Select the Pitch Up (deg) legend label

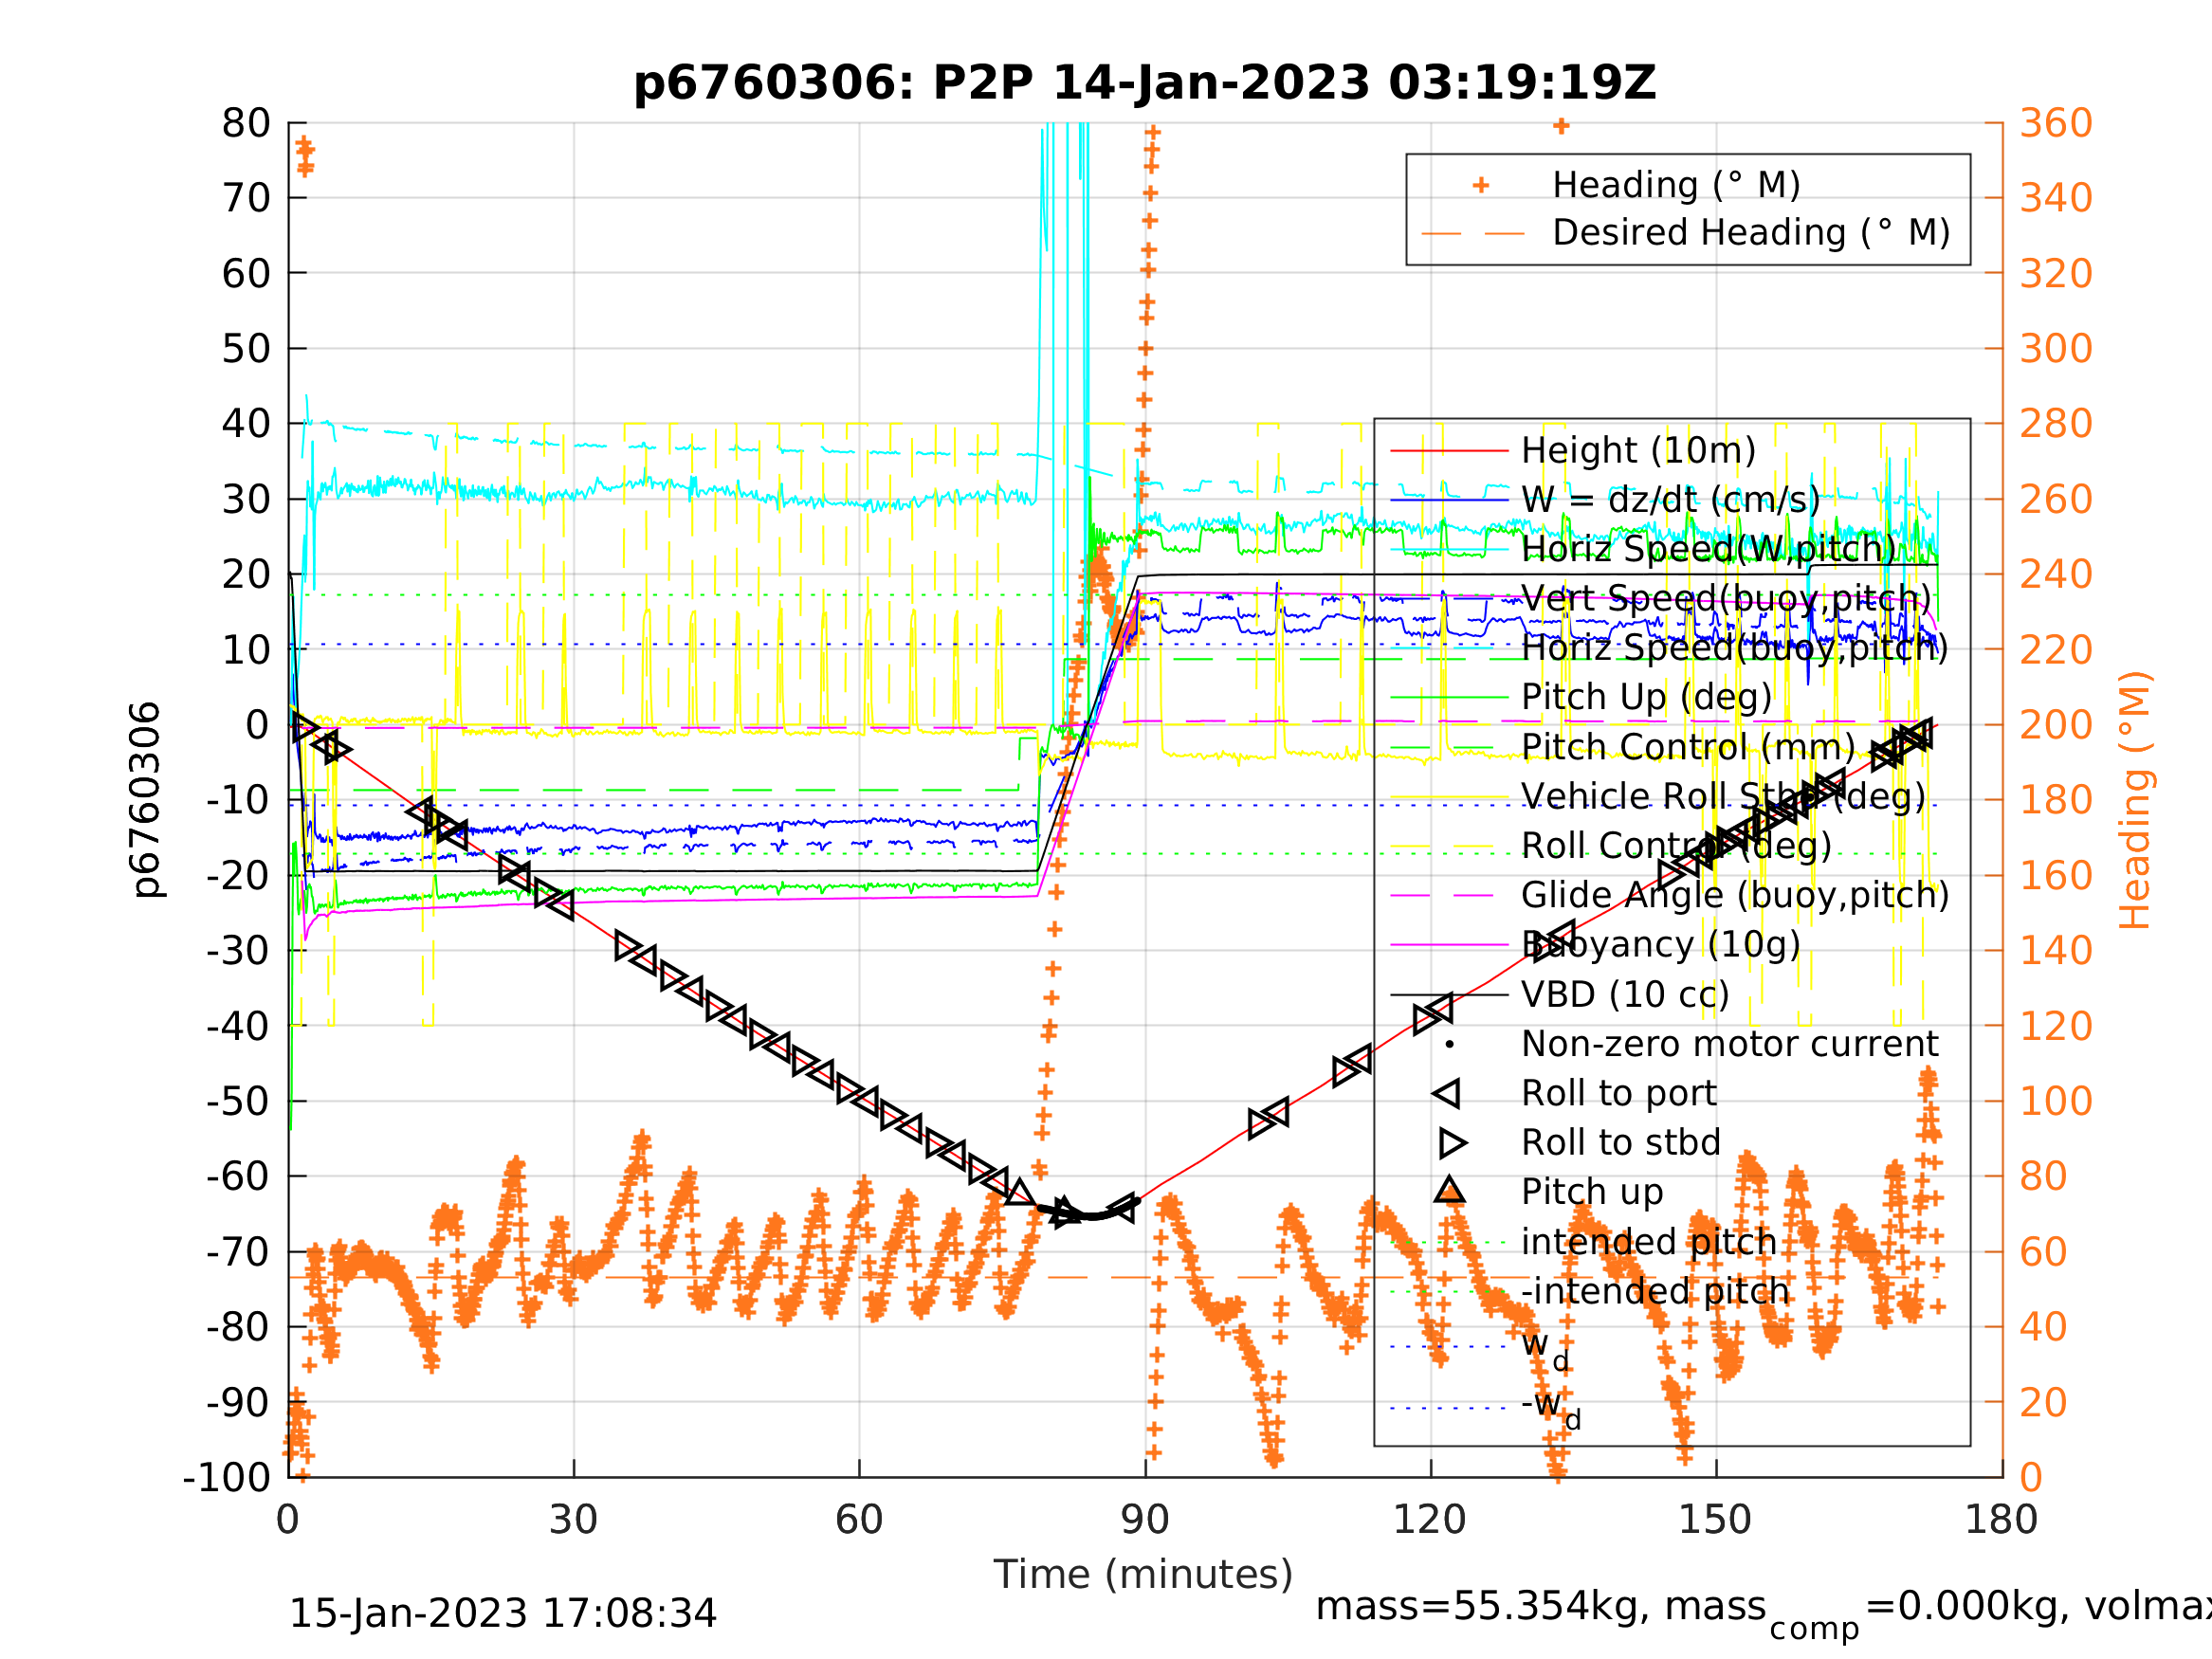coord(1647,697)
